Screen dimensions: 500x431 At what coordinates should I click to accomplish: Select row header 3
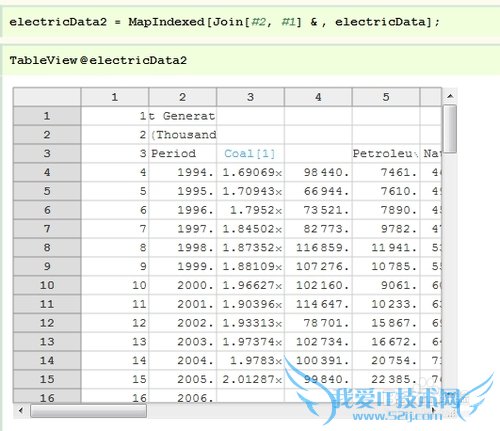(47, 154)
